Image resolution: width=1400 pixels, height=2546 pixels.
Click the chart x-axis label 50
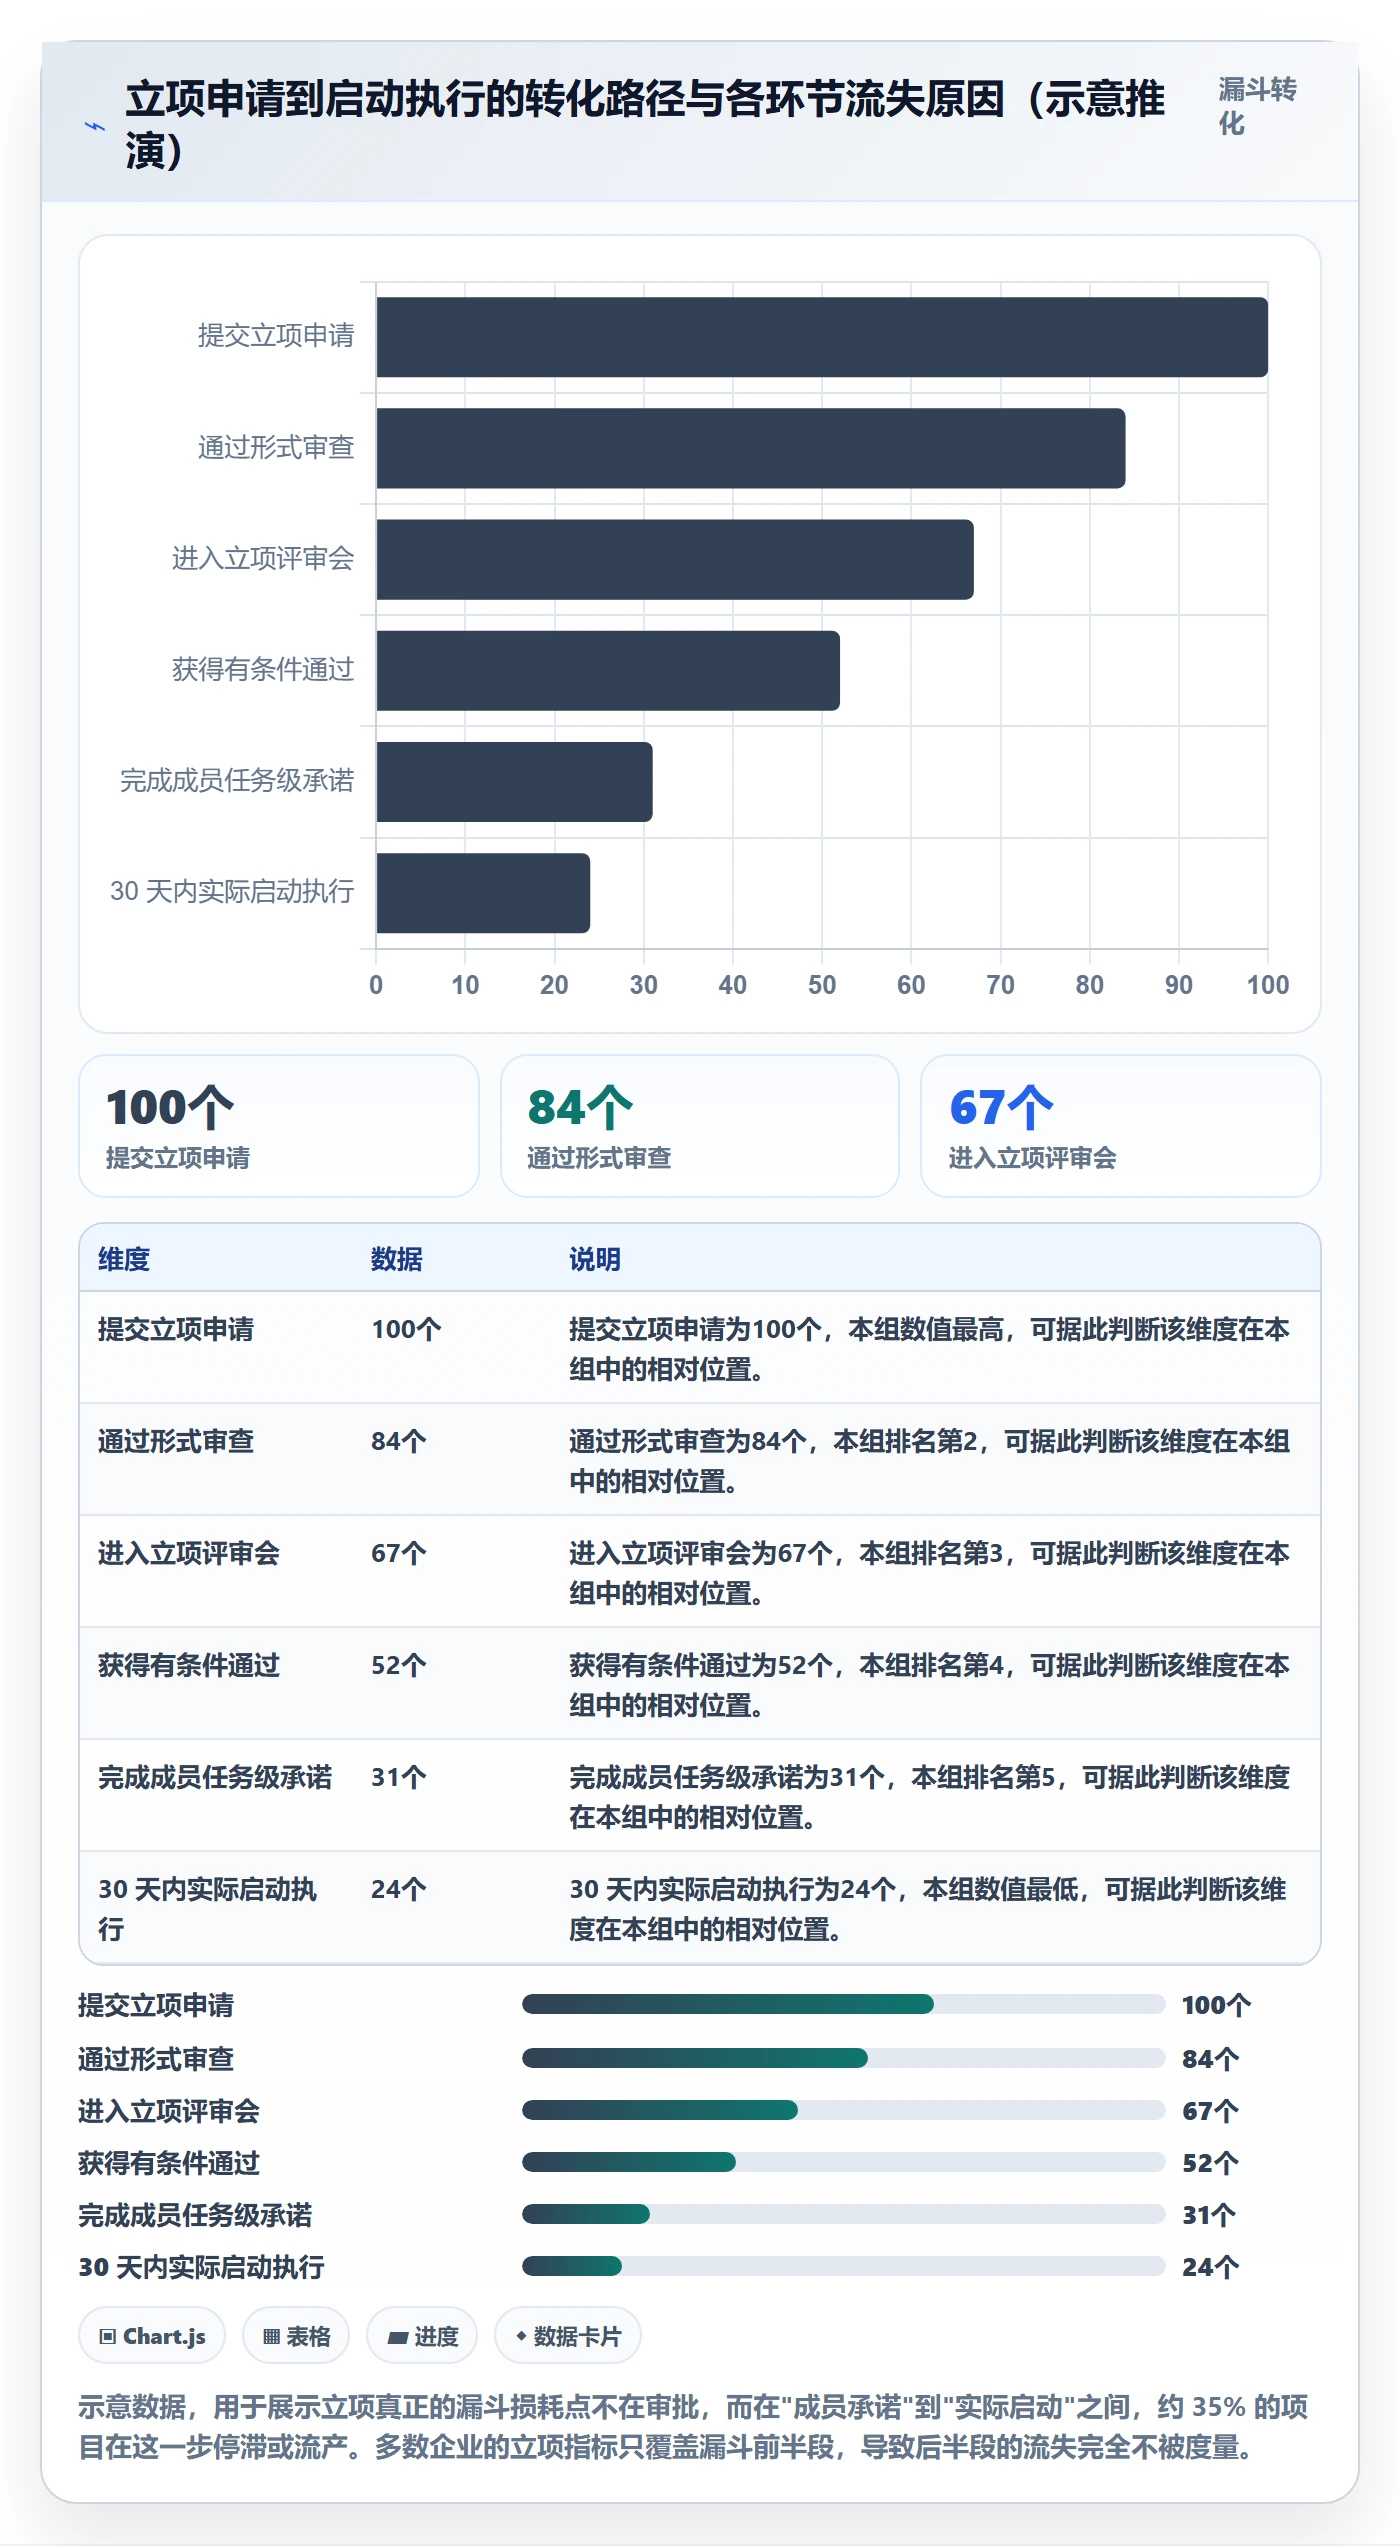[822, 985]
